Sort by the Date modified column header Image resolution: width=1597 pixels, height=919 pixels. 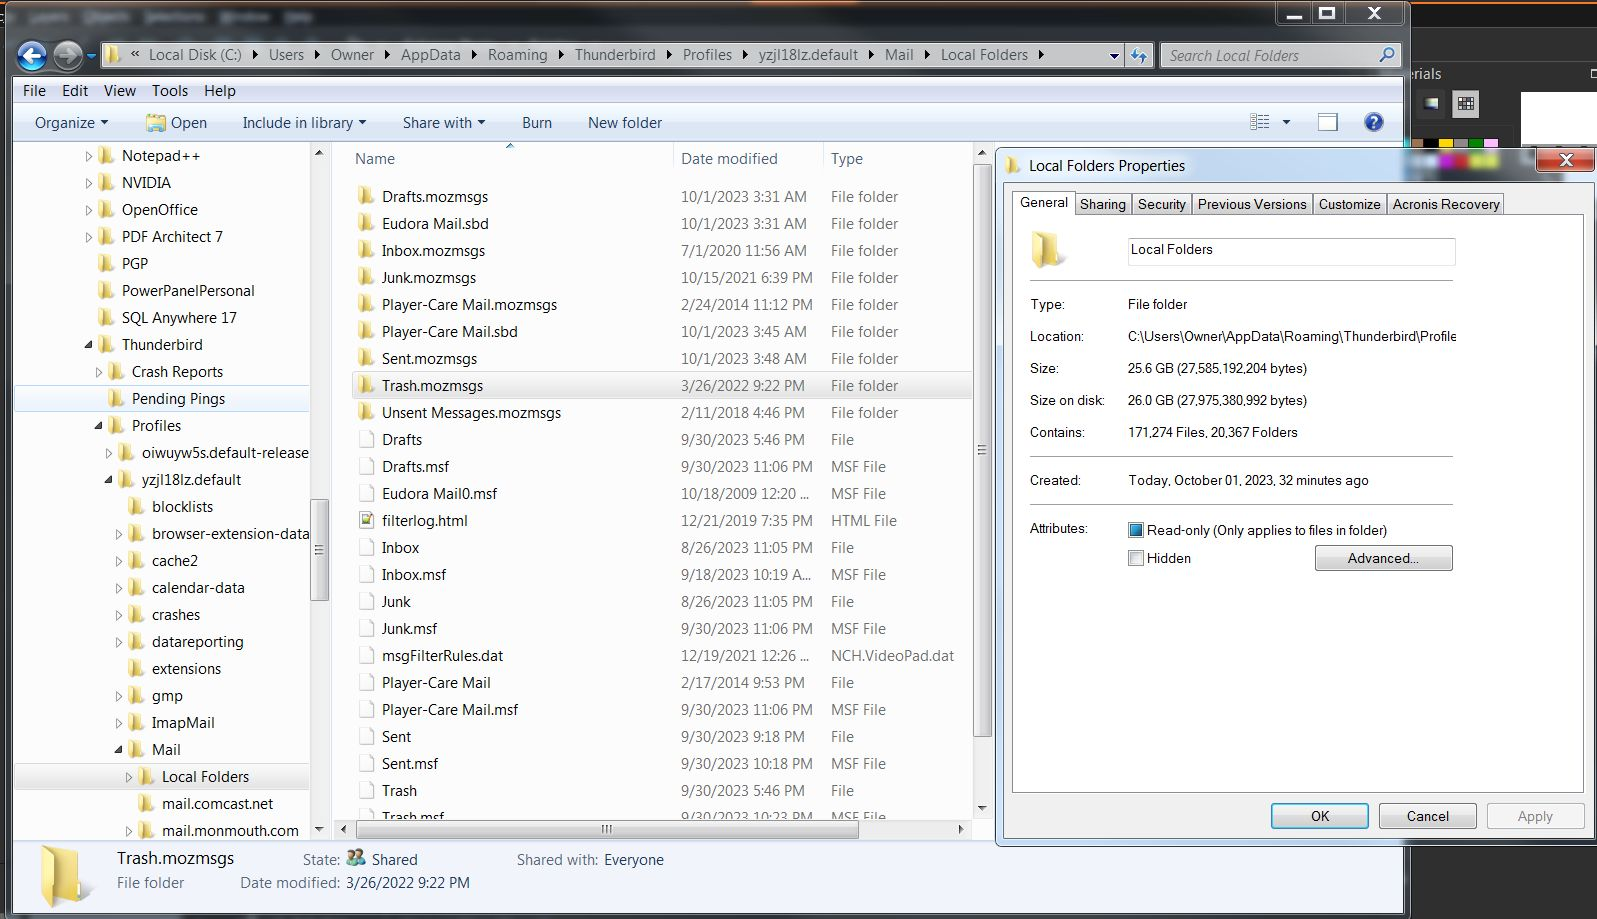pos(729,159)
